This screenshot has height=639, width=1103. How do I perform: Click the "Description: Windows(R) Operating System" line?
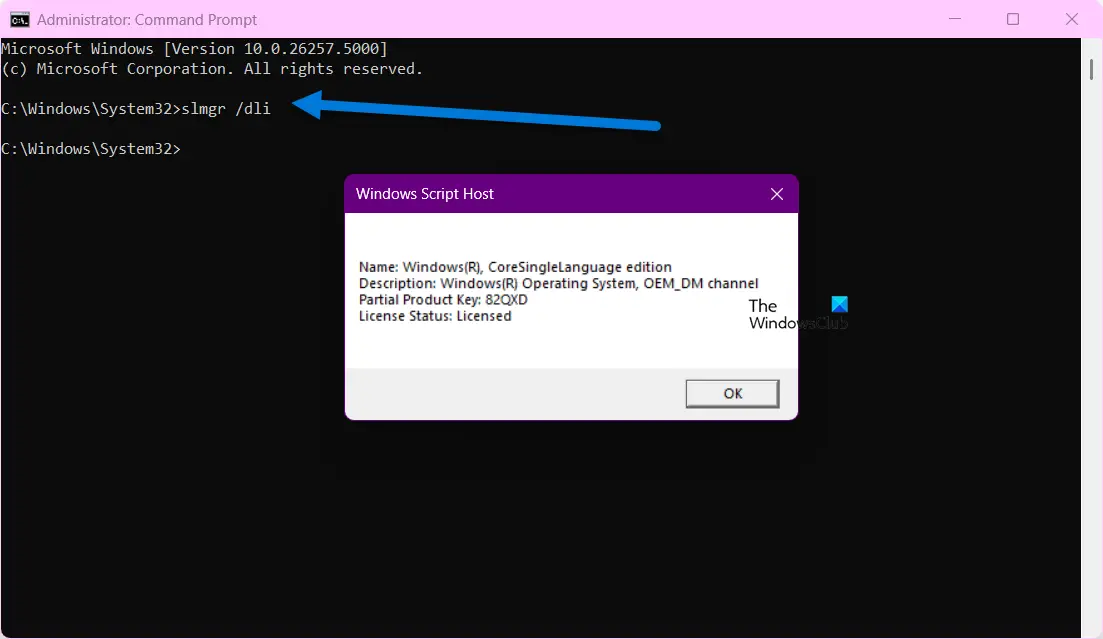tap(559, 284)
